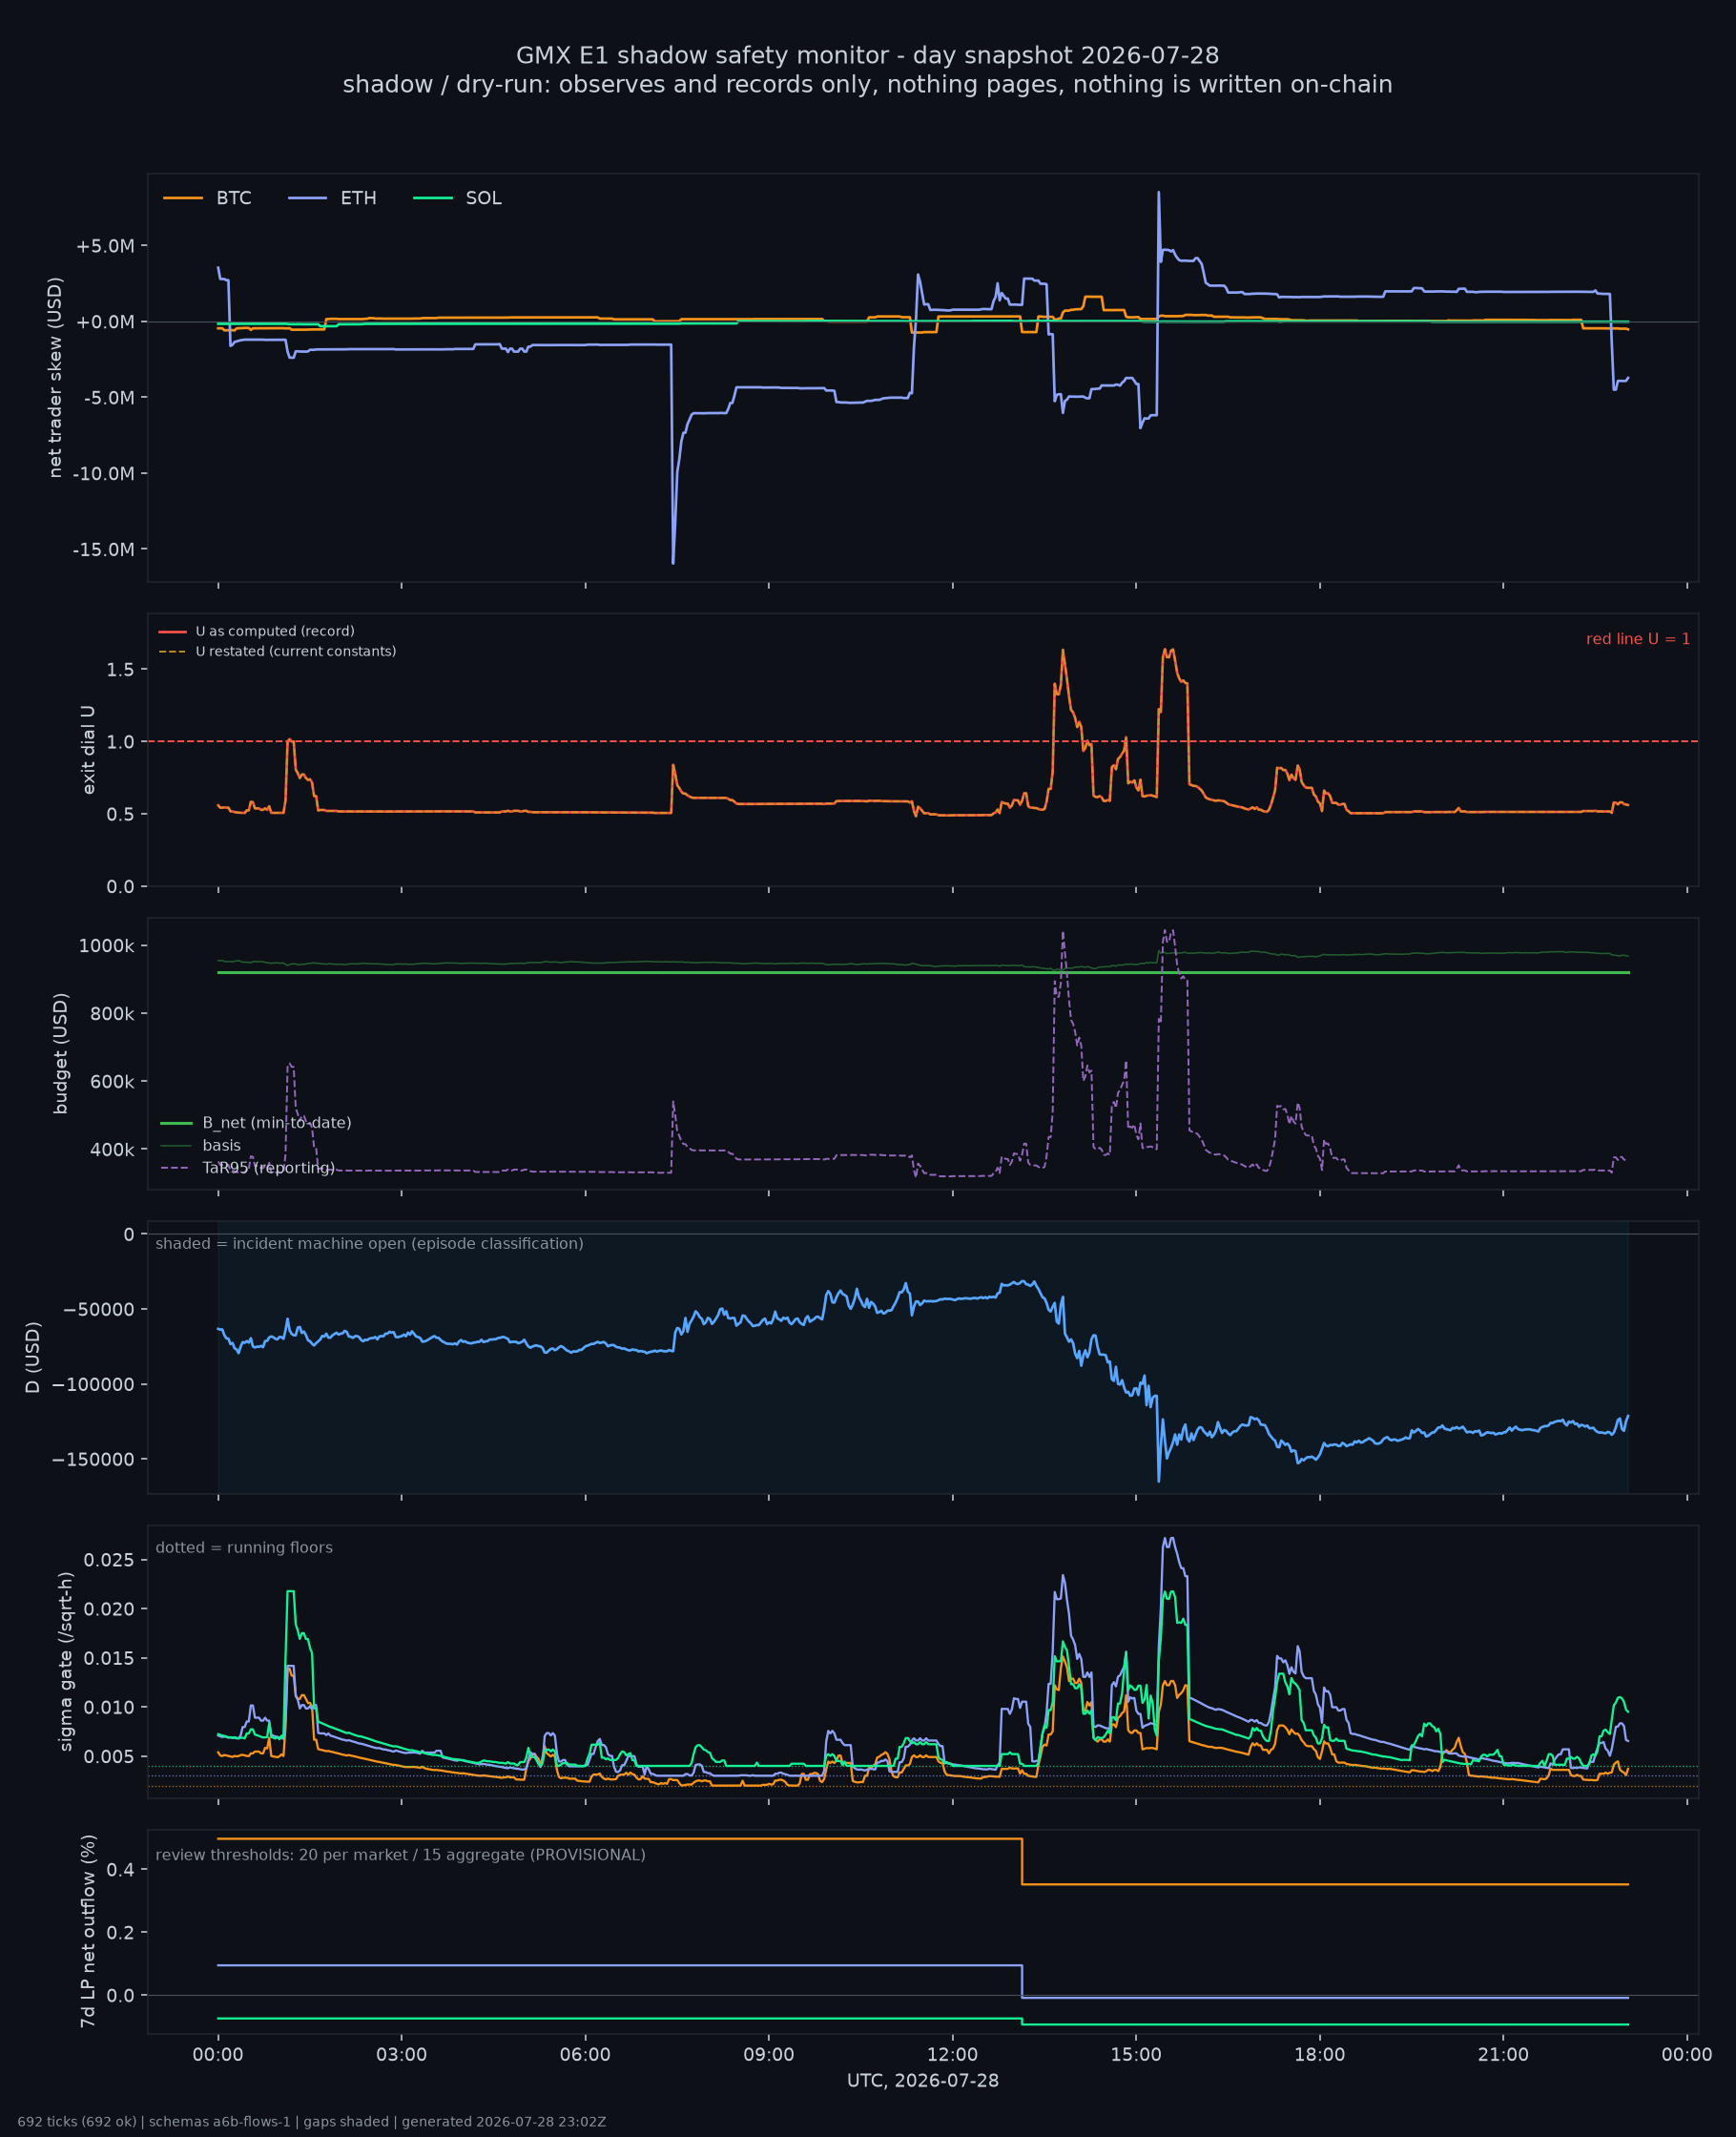Click the 12:00 tick label on time axis
Viewport: 1736px width, 2137px height.
tap(952, 2055)
